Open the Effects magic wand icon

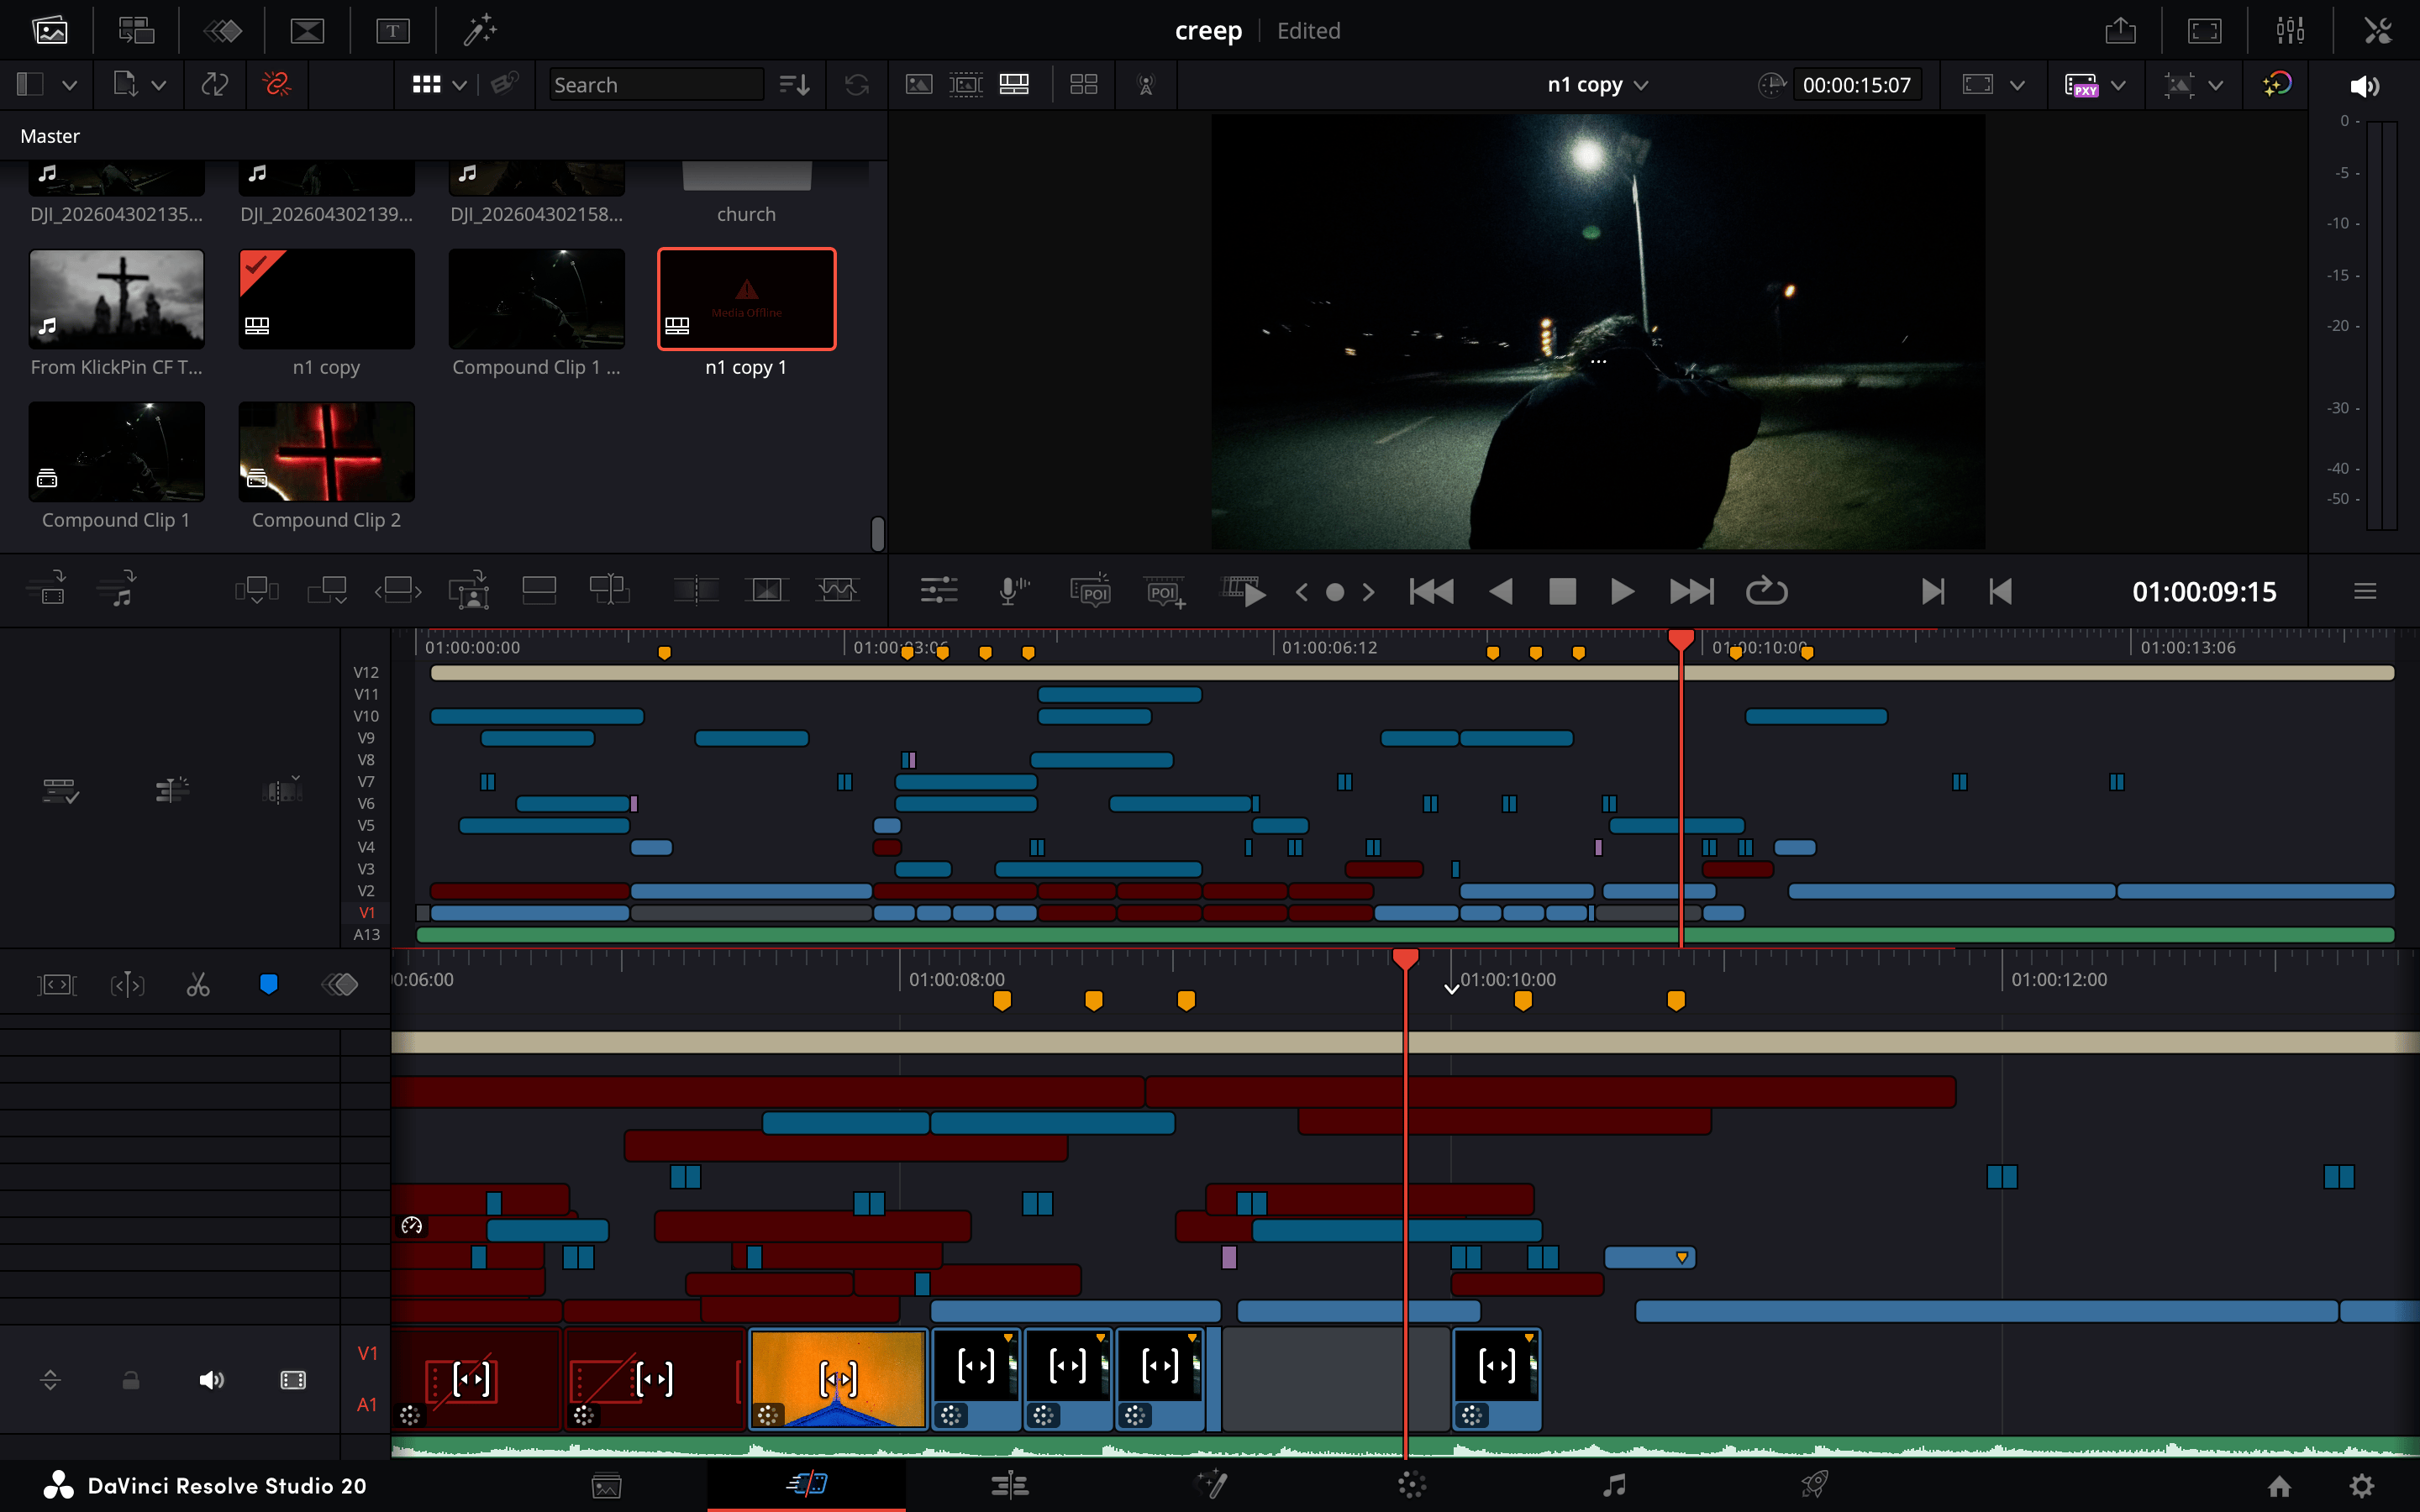(479, 31)
